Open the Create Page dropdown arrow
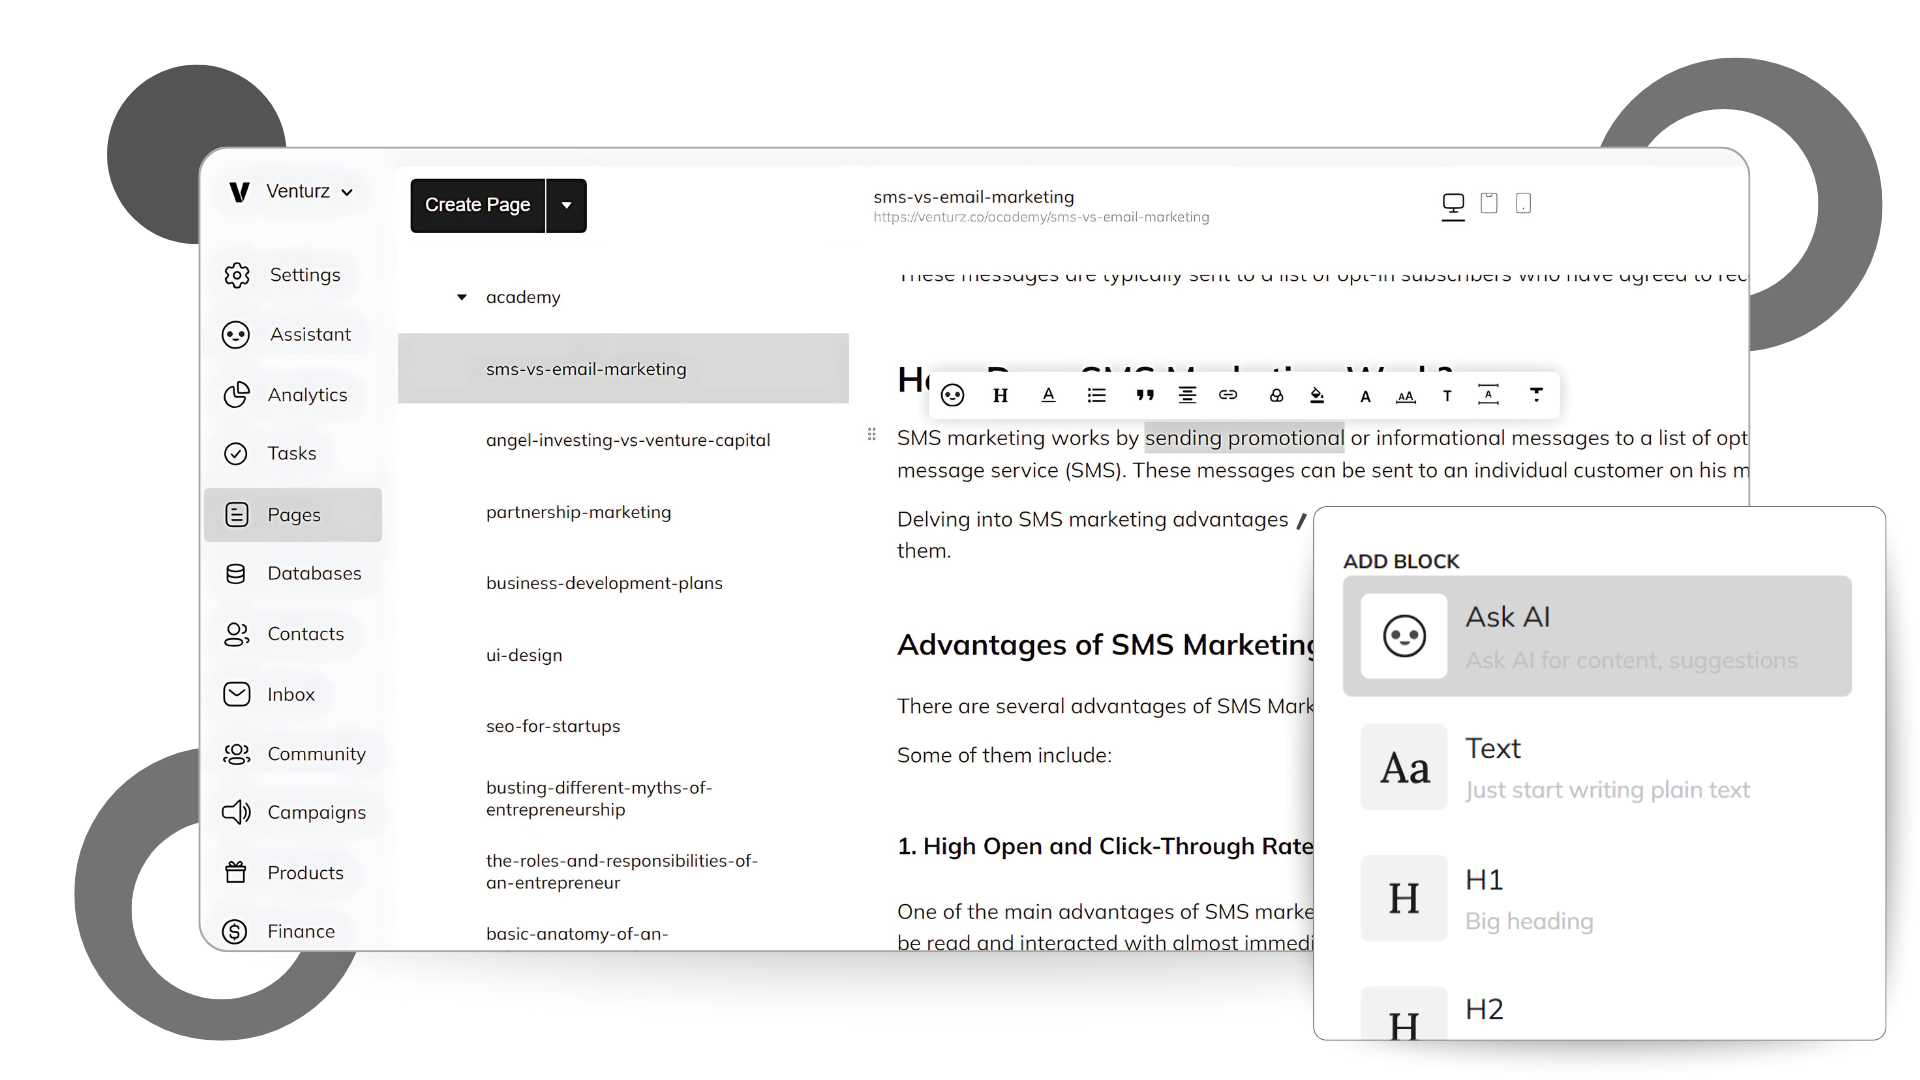The image size is (1920, 1080). click(x=566, y=205)
